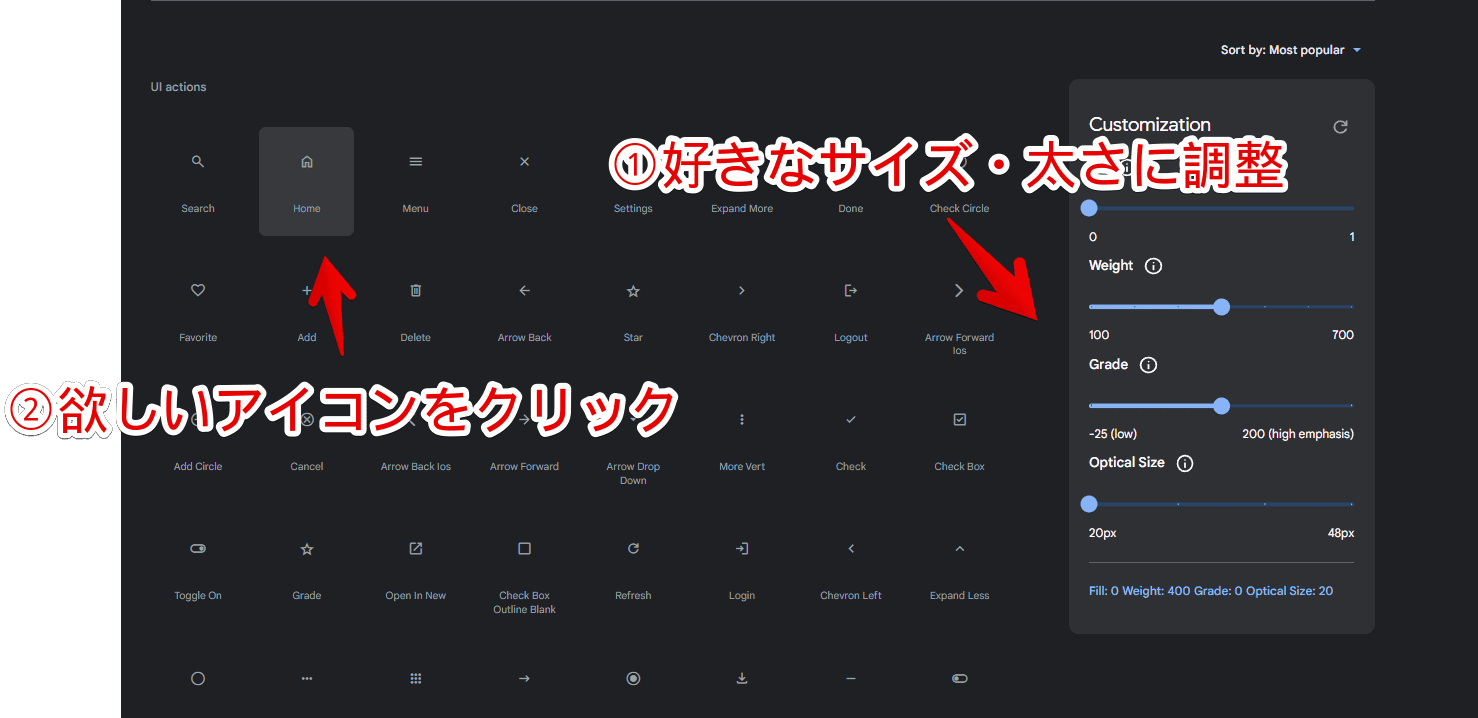Click the -25 (low) grade value
The height and width of the screenshot is (718, 1478).
[x=1113, y=434]
